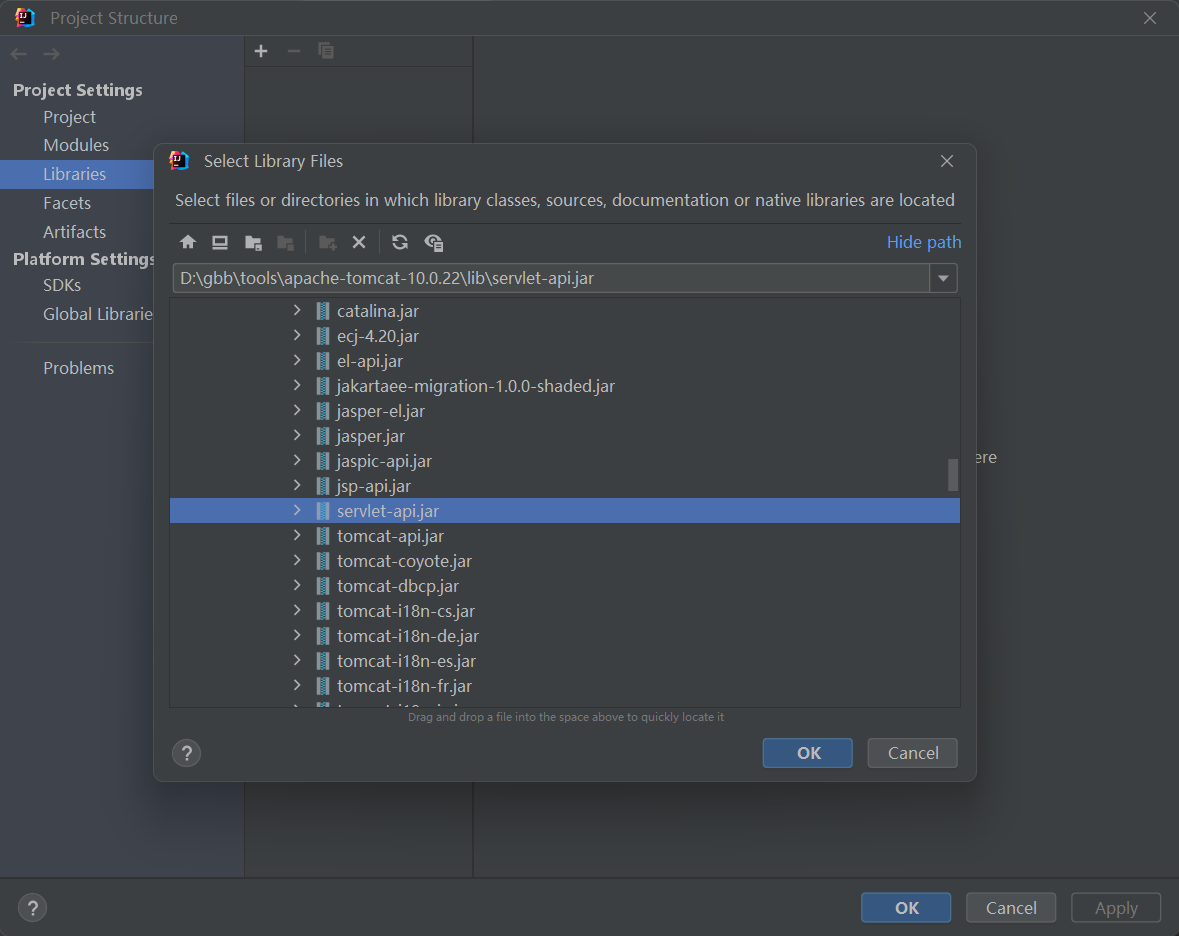Select jakartaee-migration-1.0.0-shaded.jar file name
The image size is (1179, 936).
pyautogui.click(x=476, y=386)
